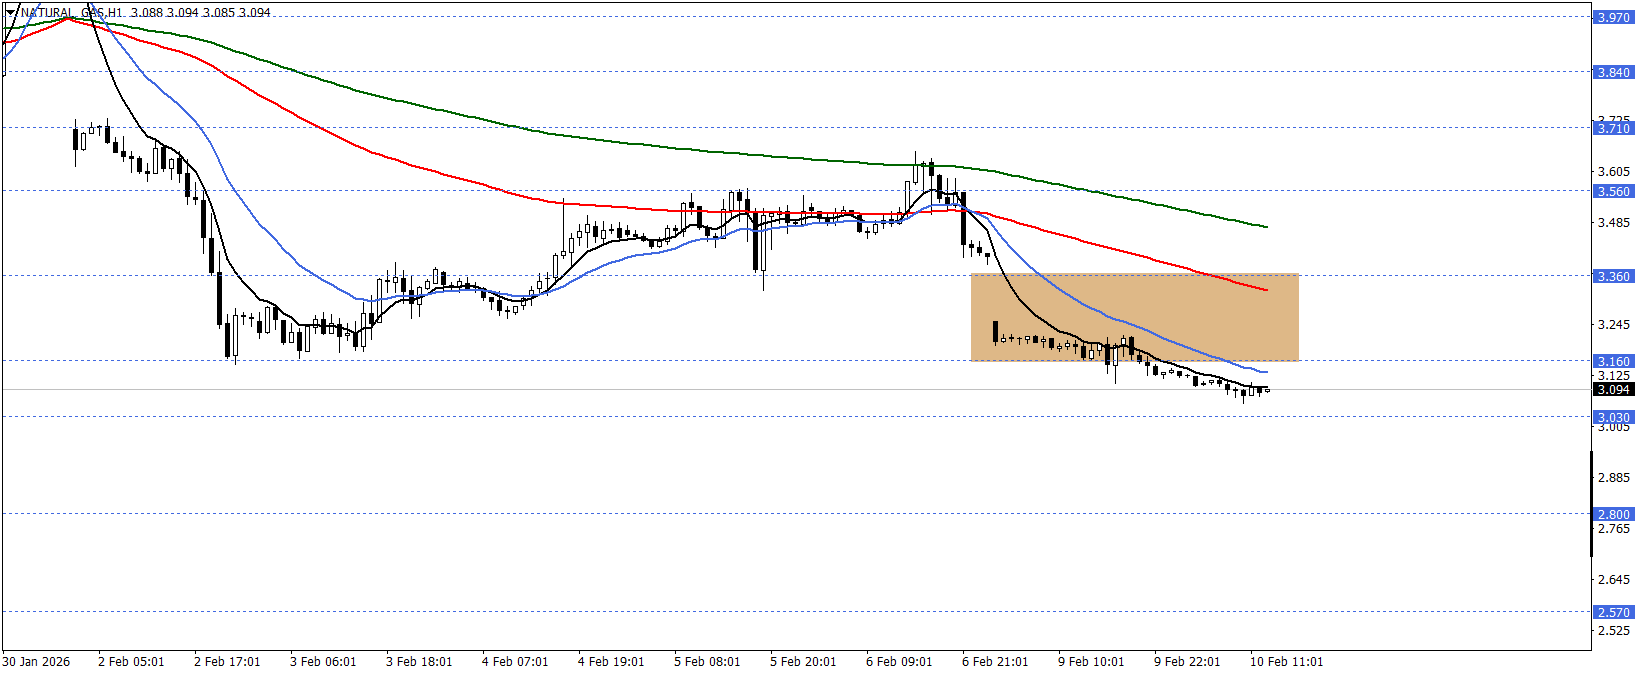
Task: Click the 3.840 price level tag
Action: click(1612, 72)
